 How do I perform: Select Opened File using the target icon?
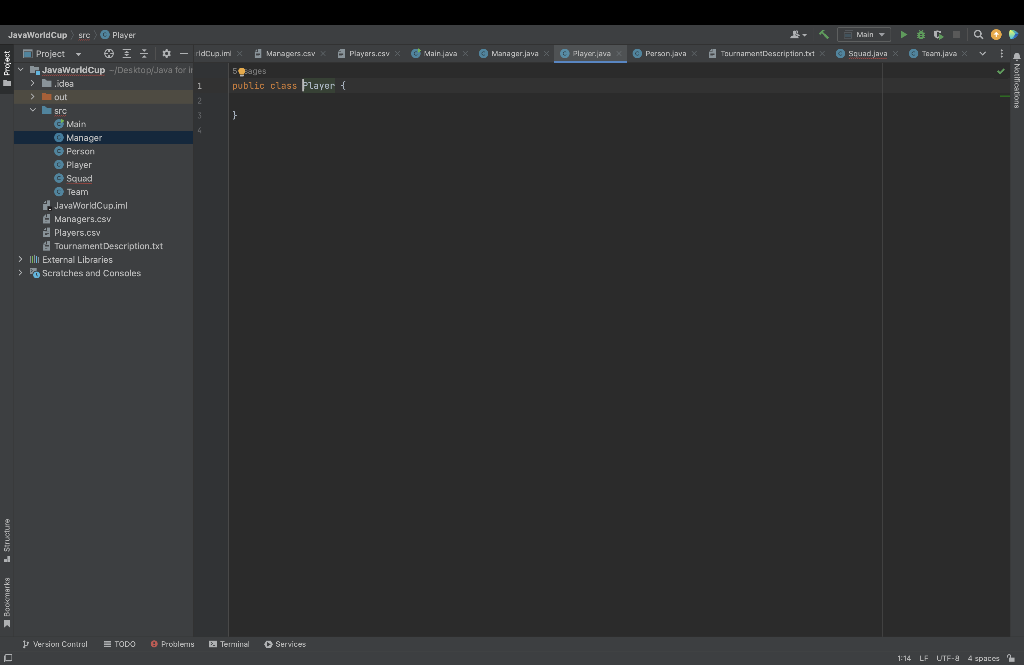tap(109, 53)
